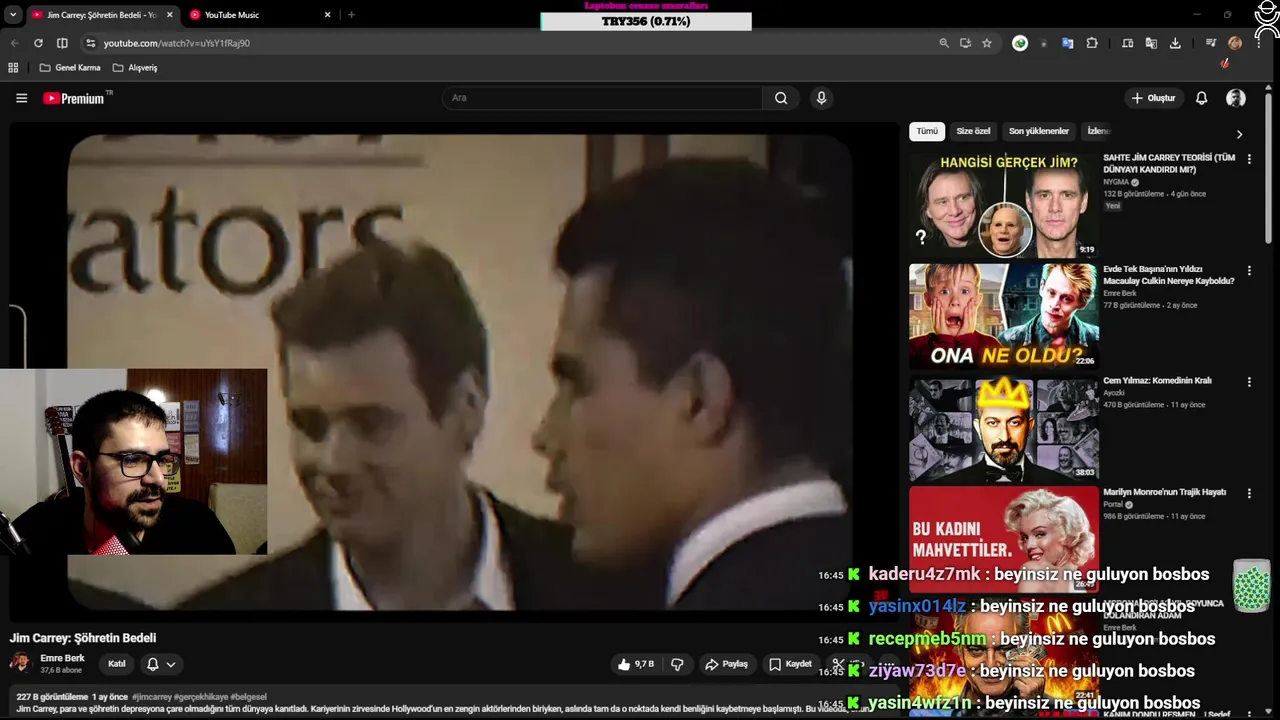Go back with the browser back arrow
This screenshot has height=720, width=1280.
pyautogui.click(x=14, y=43)
